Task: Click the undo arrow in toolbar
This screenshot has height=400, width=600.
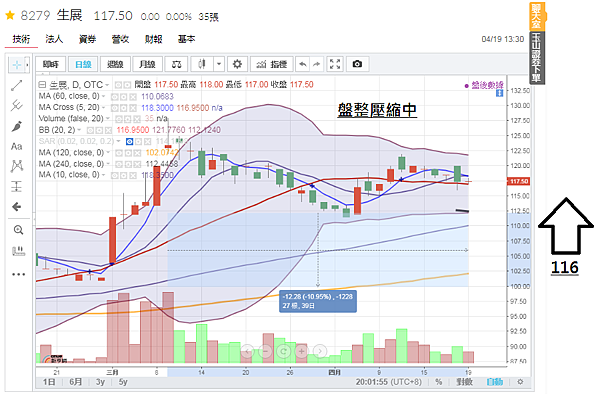Action: 303,64
